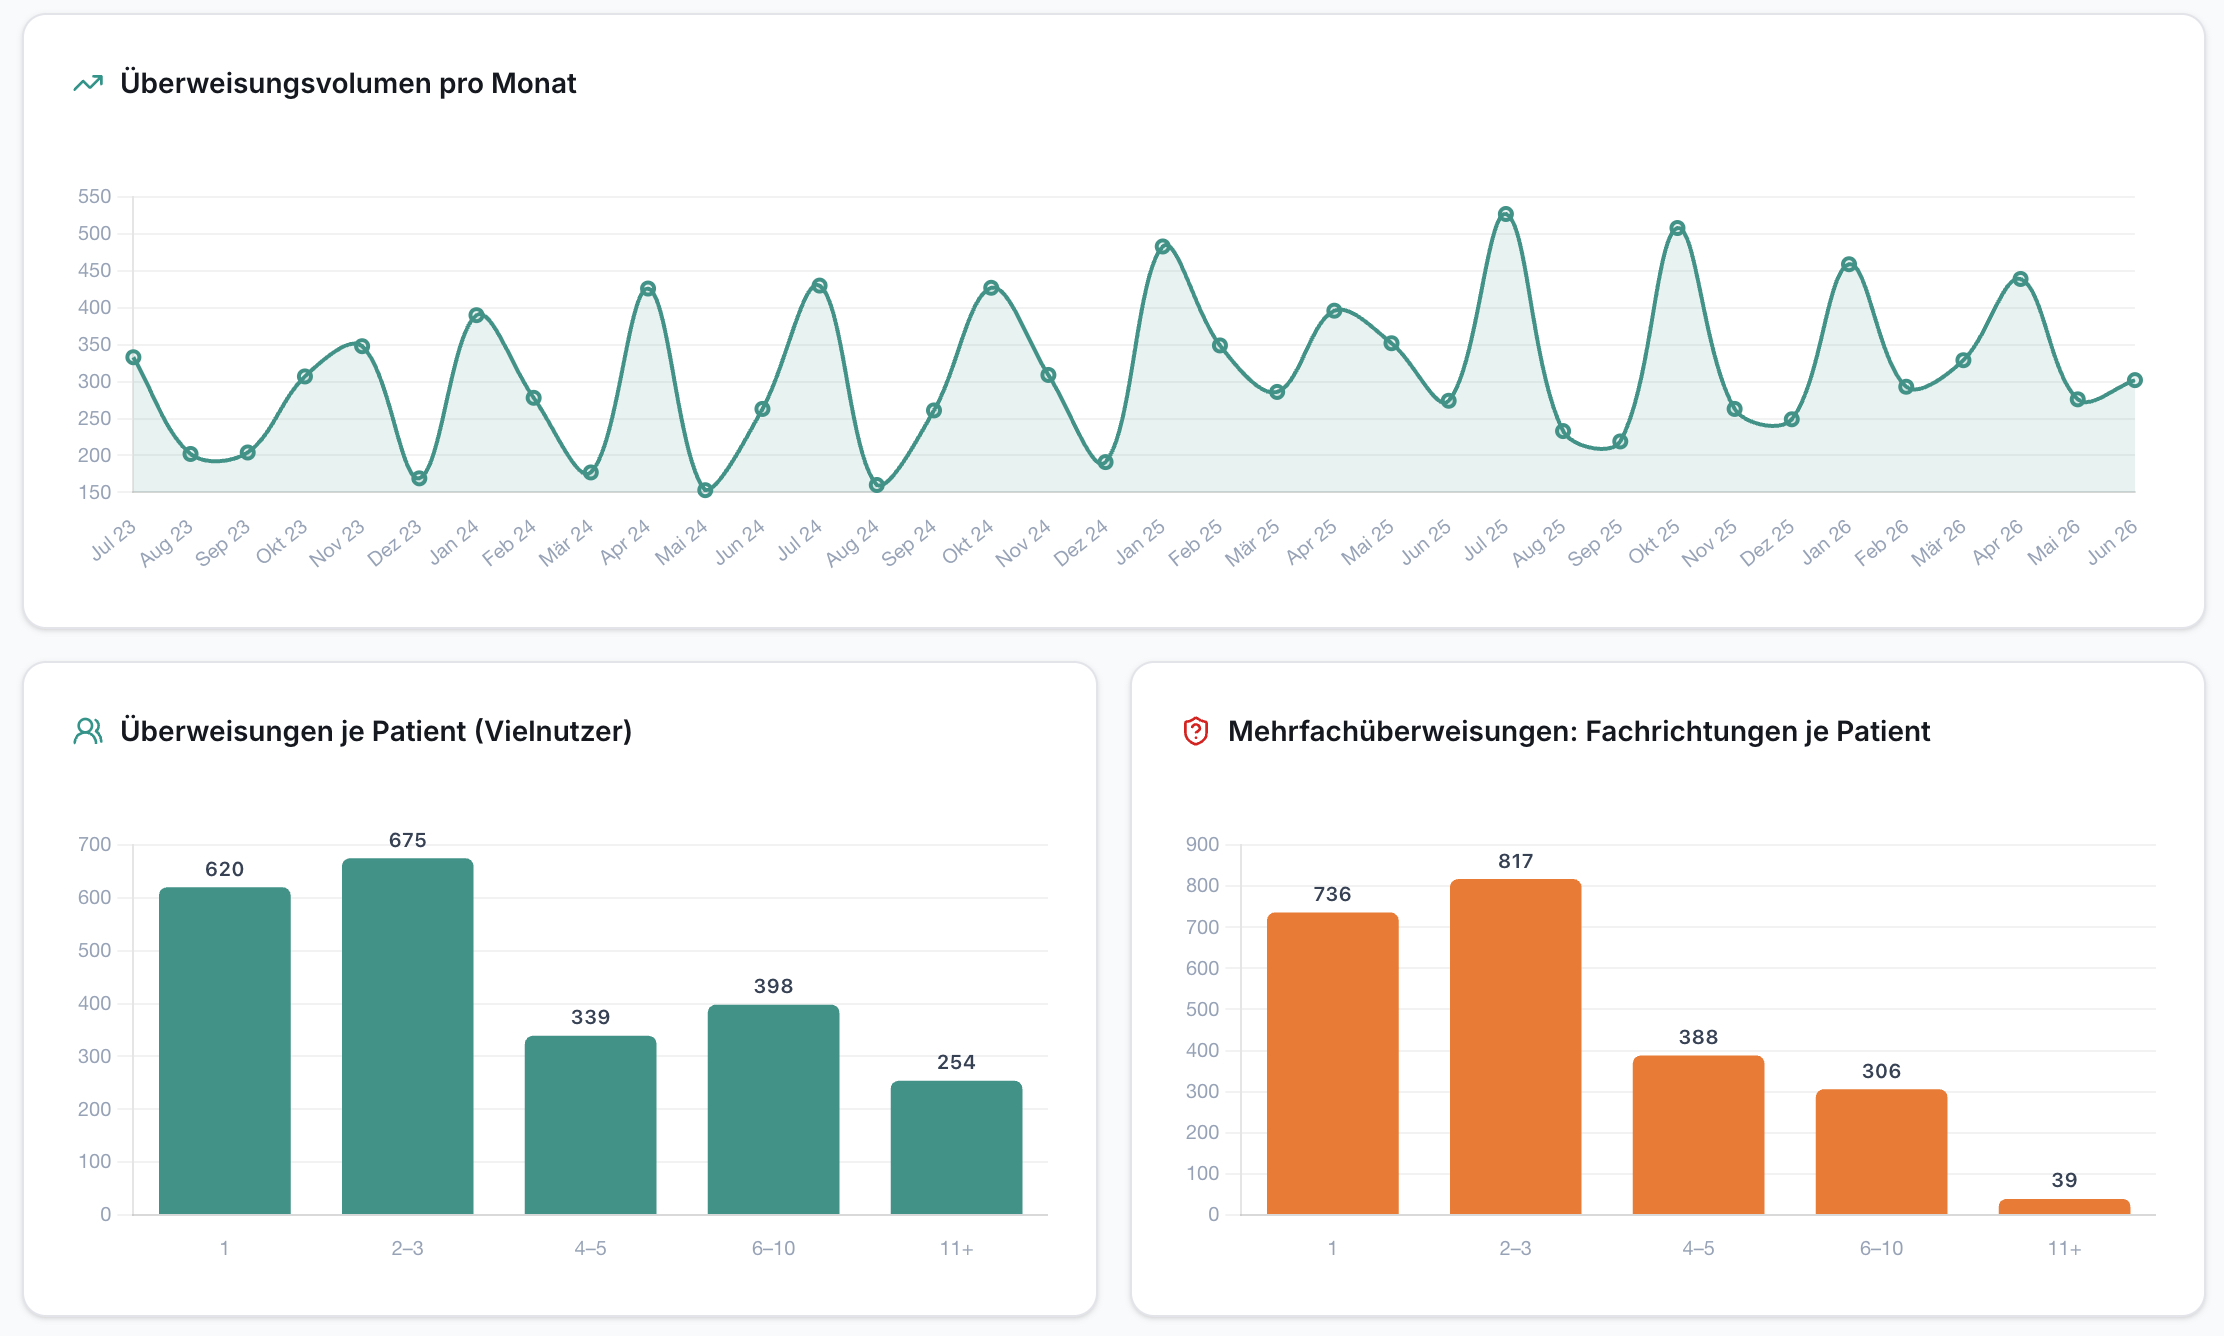
Task: Click the '550' y-axis label on line chart
Action: tap(95, 197)
